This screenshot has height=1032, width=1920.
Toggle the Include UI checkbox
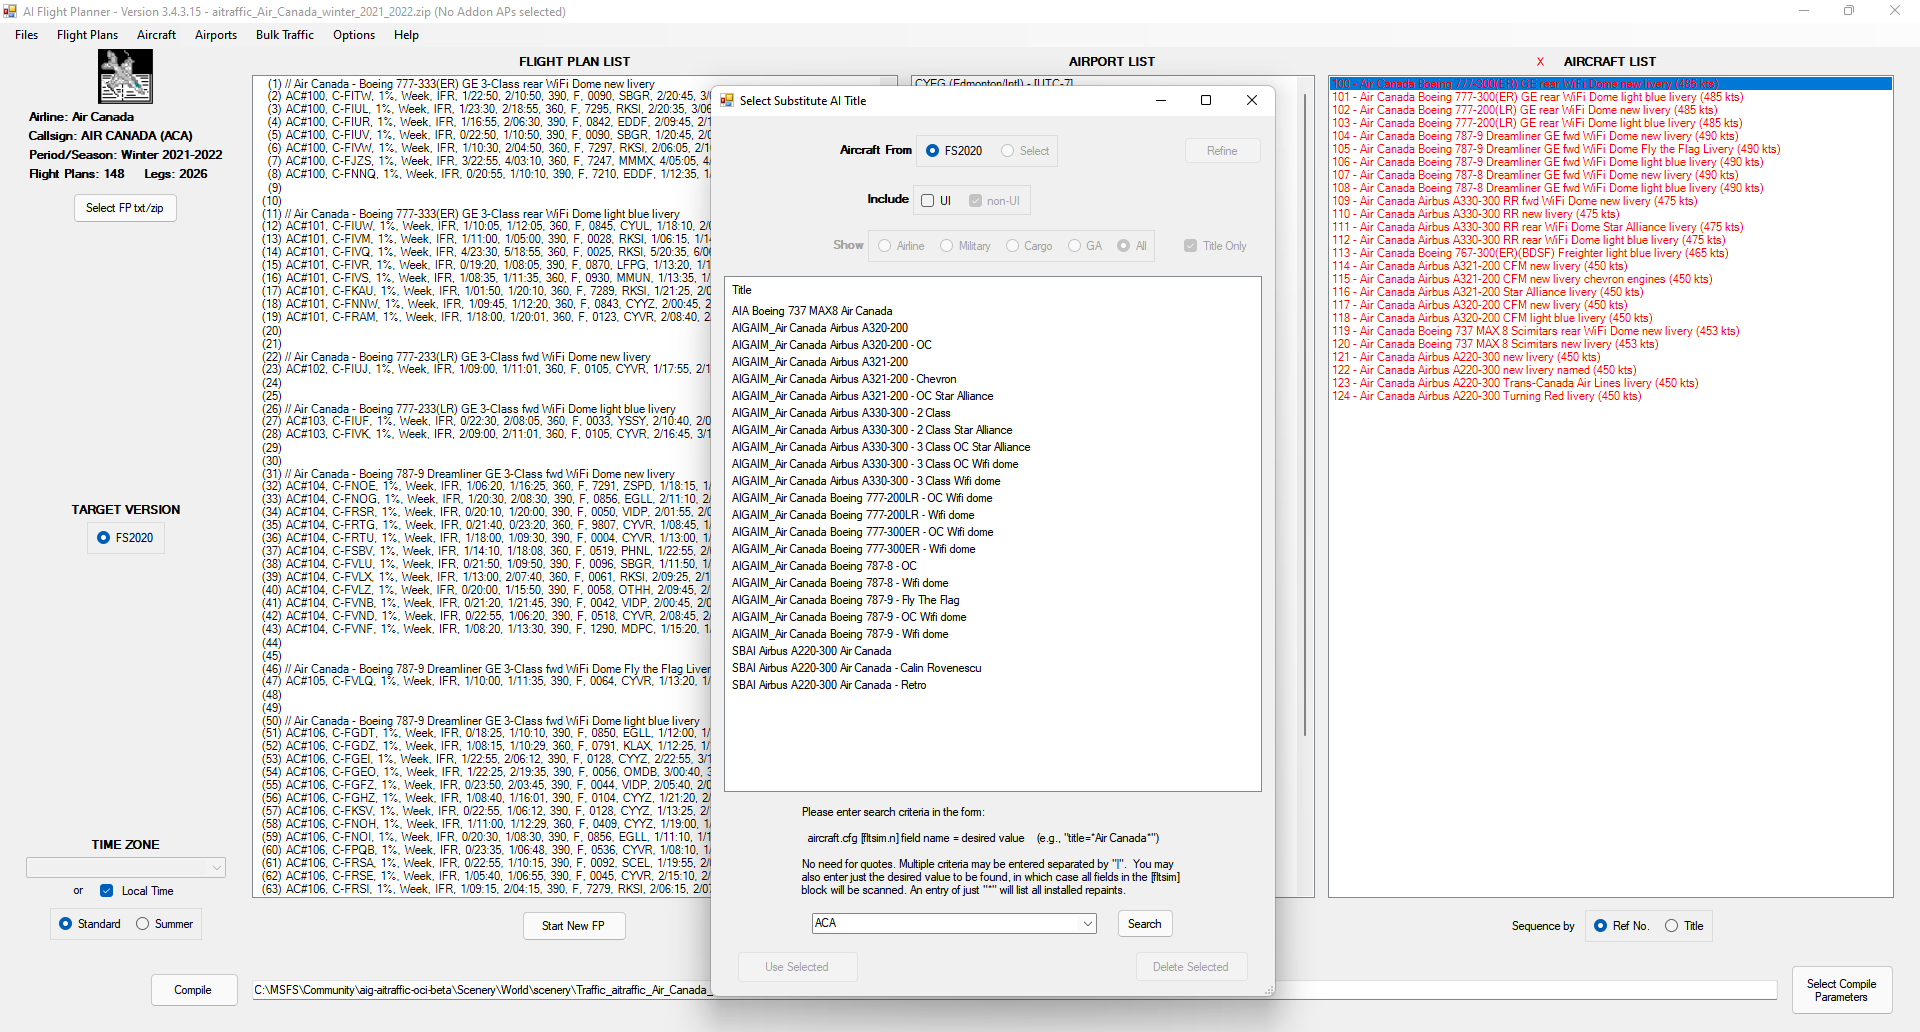(x=928, y=201)
